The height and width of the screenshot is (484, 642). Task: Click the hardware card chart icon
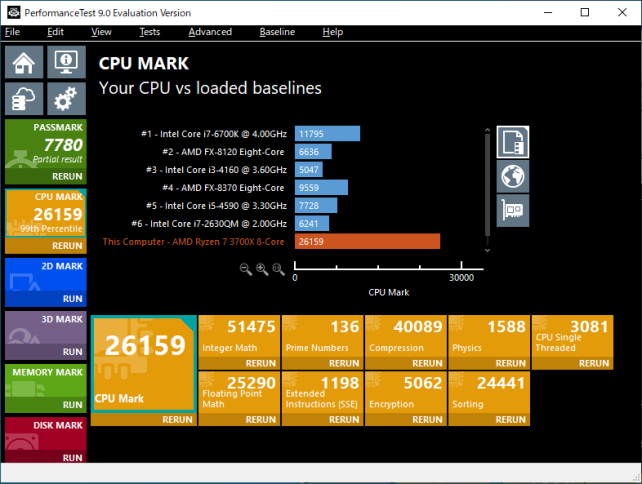(x=513, y=210)
